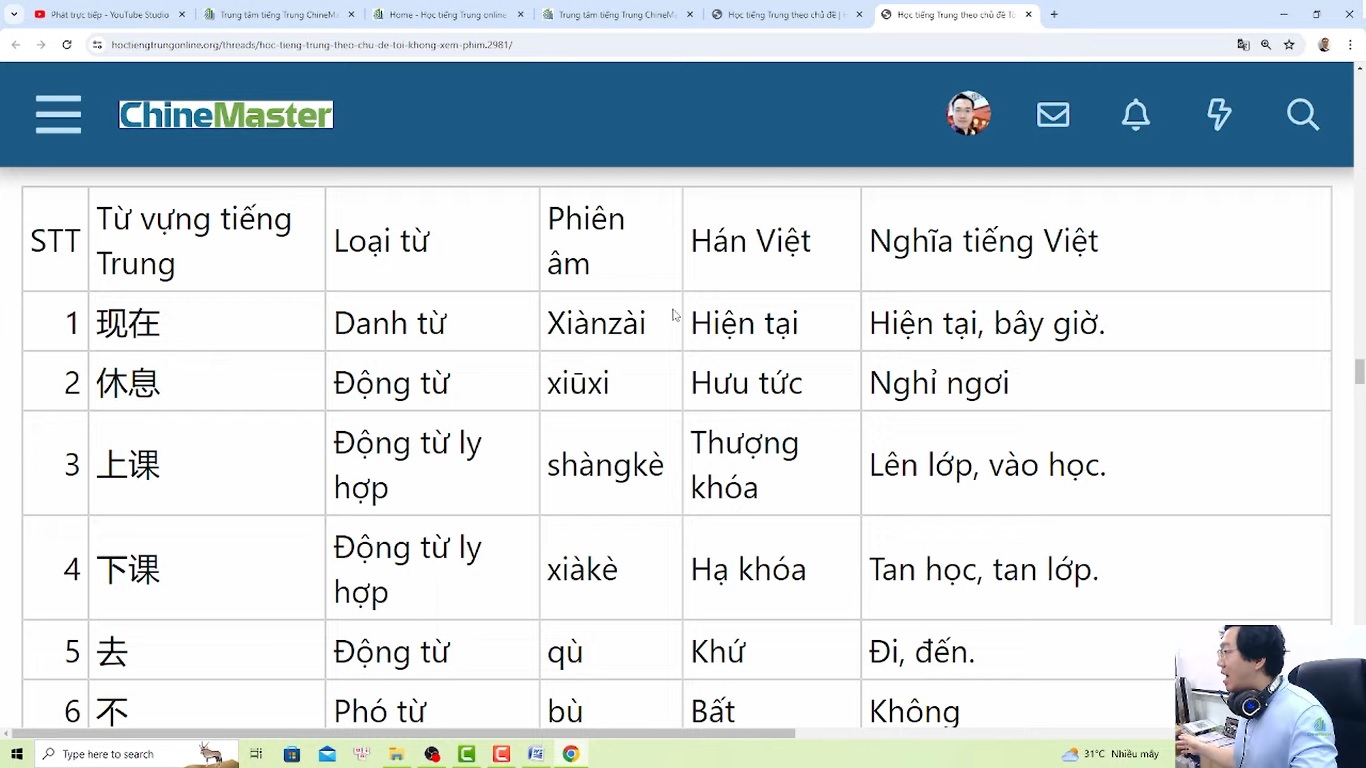Bookmark this page with star icon

coord(1289,45)
